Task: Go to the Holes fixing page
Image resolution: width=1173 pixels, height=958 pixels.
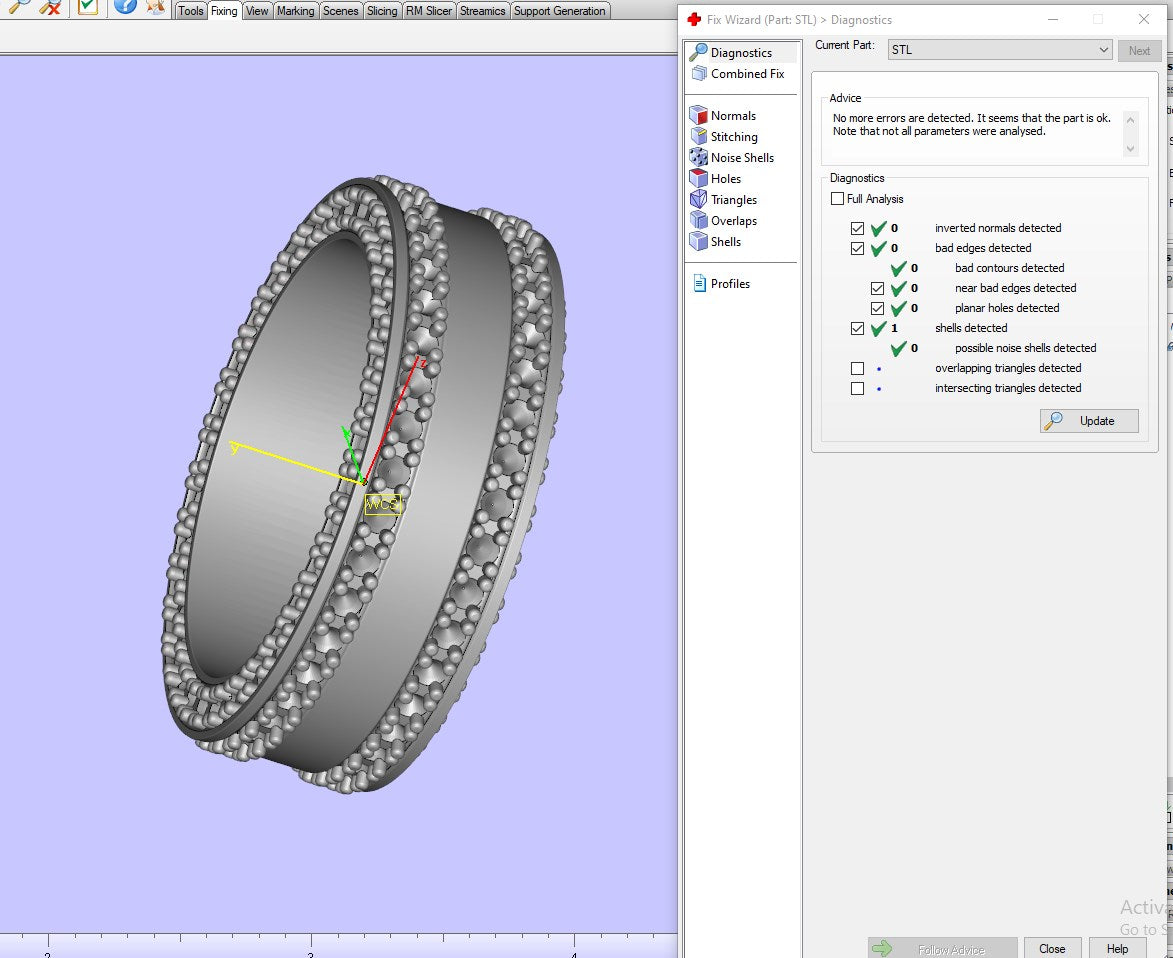Action: point(725,179)
